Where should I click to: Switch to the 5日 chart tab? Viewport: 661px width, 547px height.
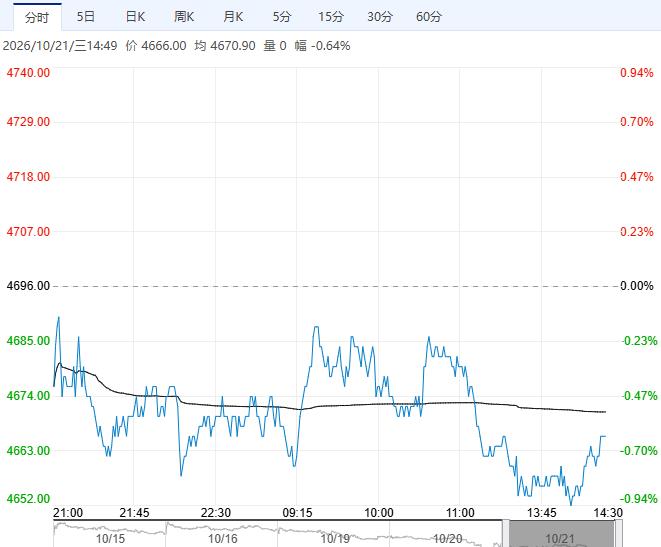tap(86, 17)
